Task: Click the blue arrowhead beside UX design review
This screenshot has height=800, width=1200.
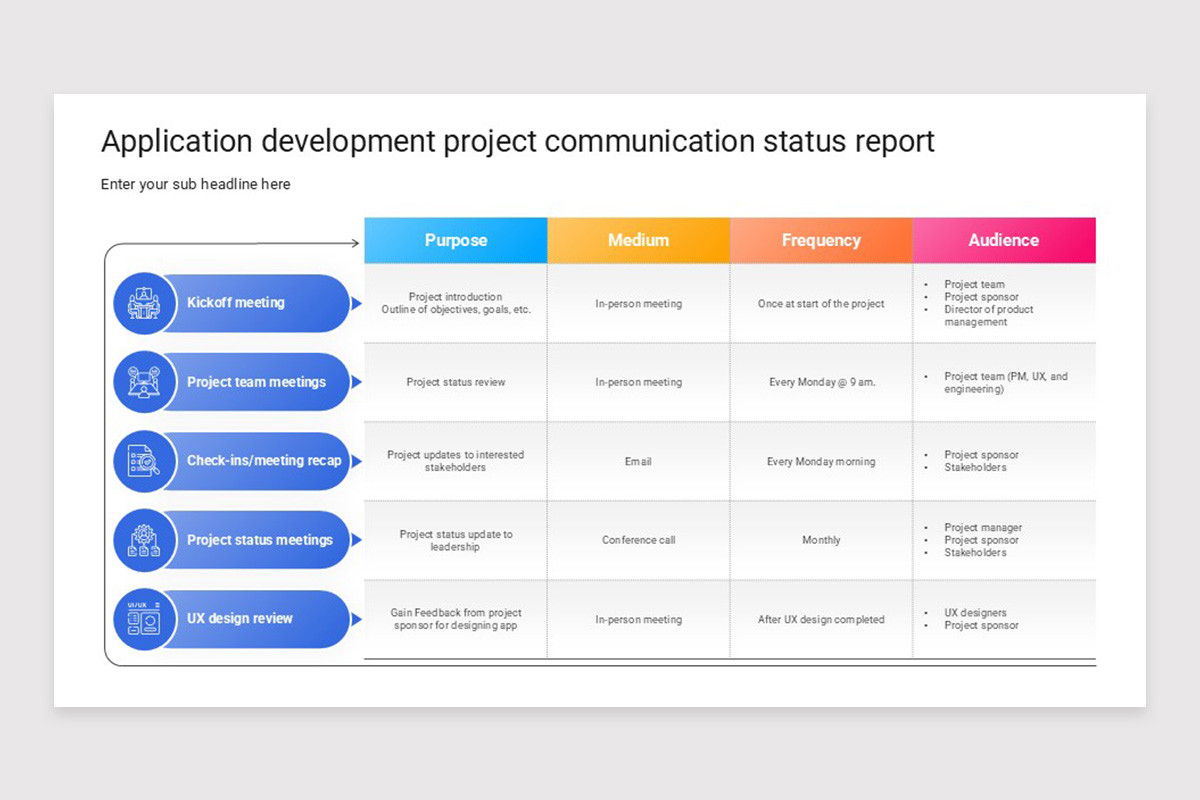Action: click(356, 619)
